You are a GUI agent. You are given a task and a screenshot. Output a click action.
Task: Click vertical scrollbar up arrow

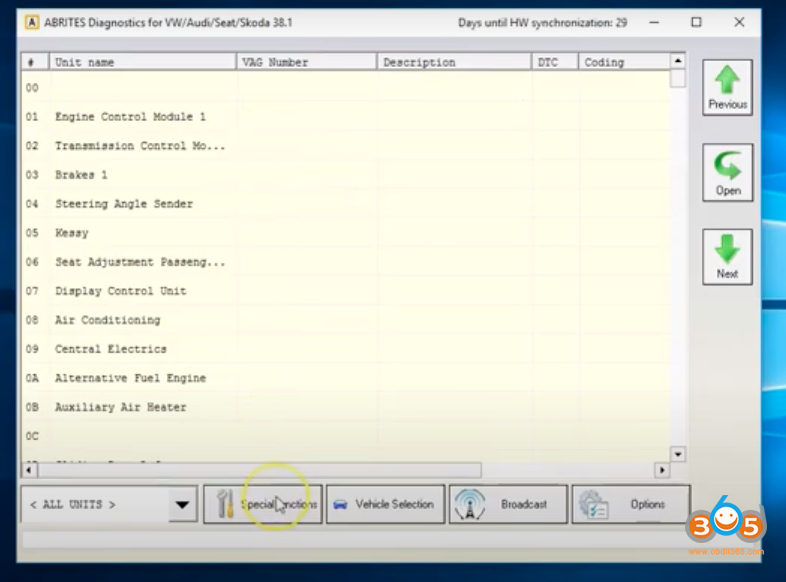pos(678,61)
